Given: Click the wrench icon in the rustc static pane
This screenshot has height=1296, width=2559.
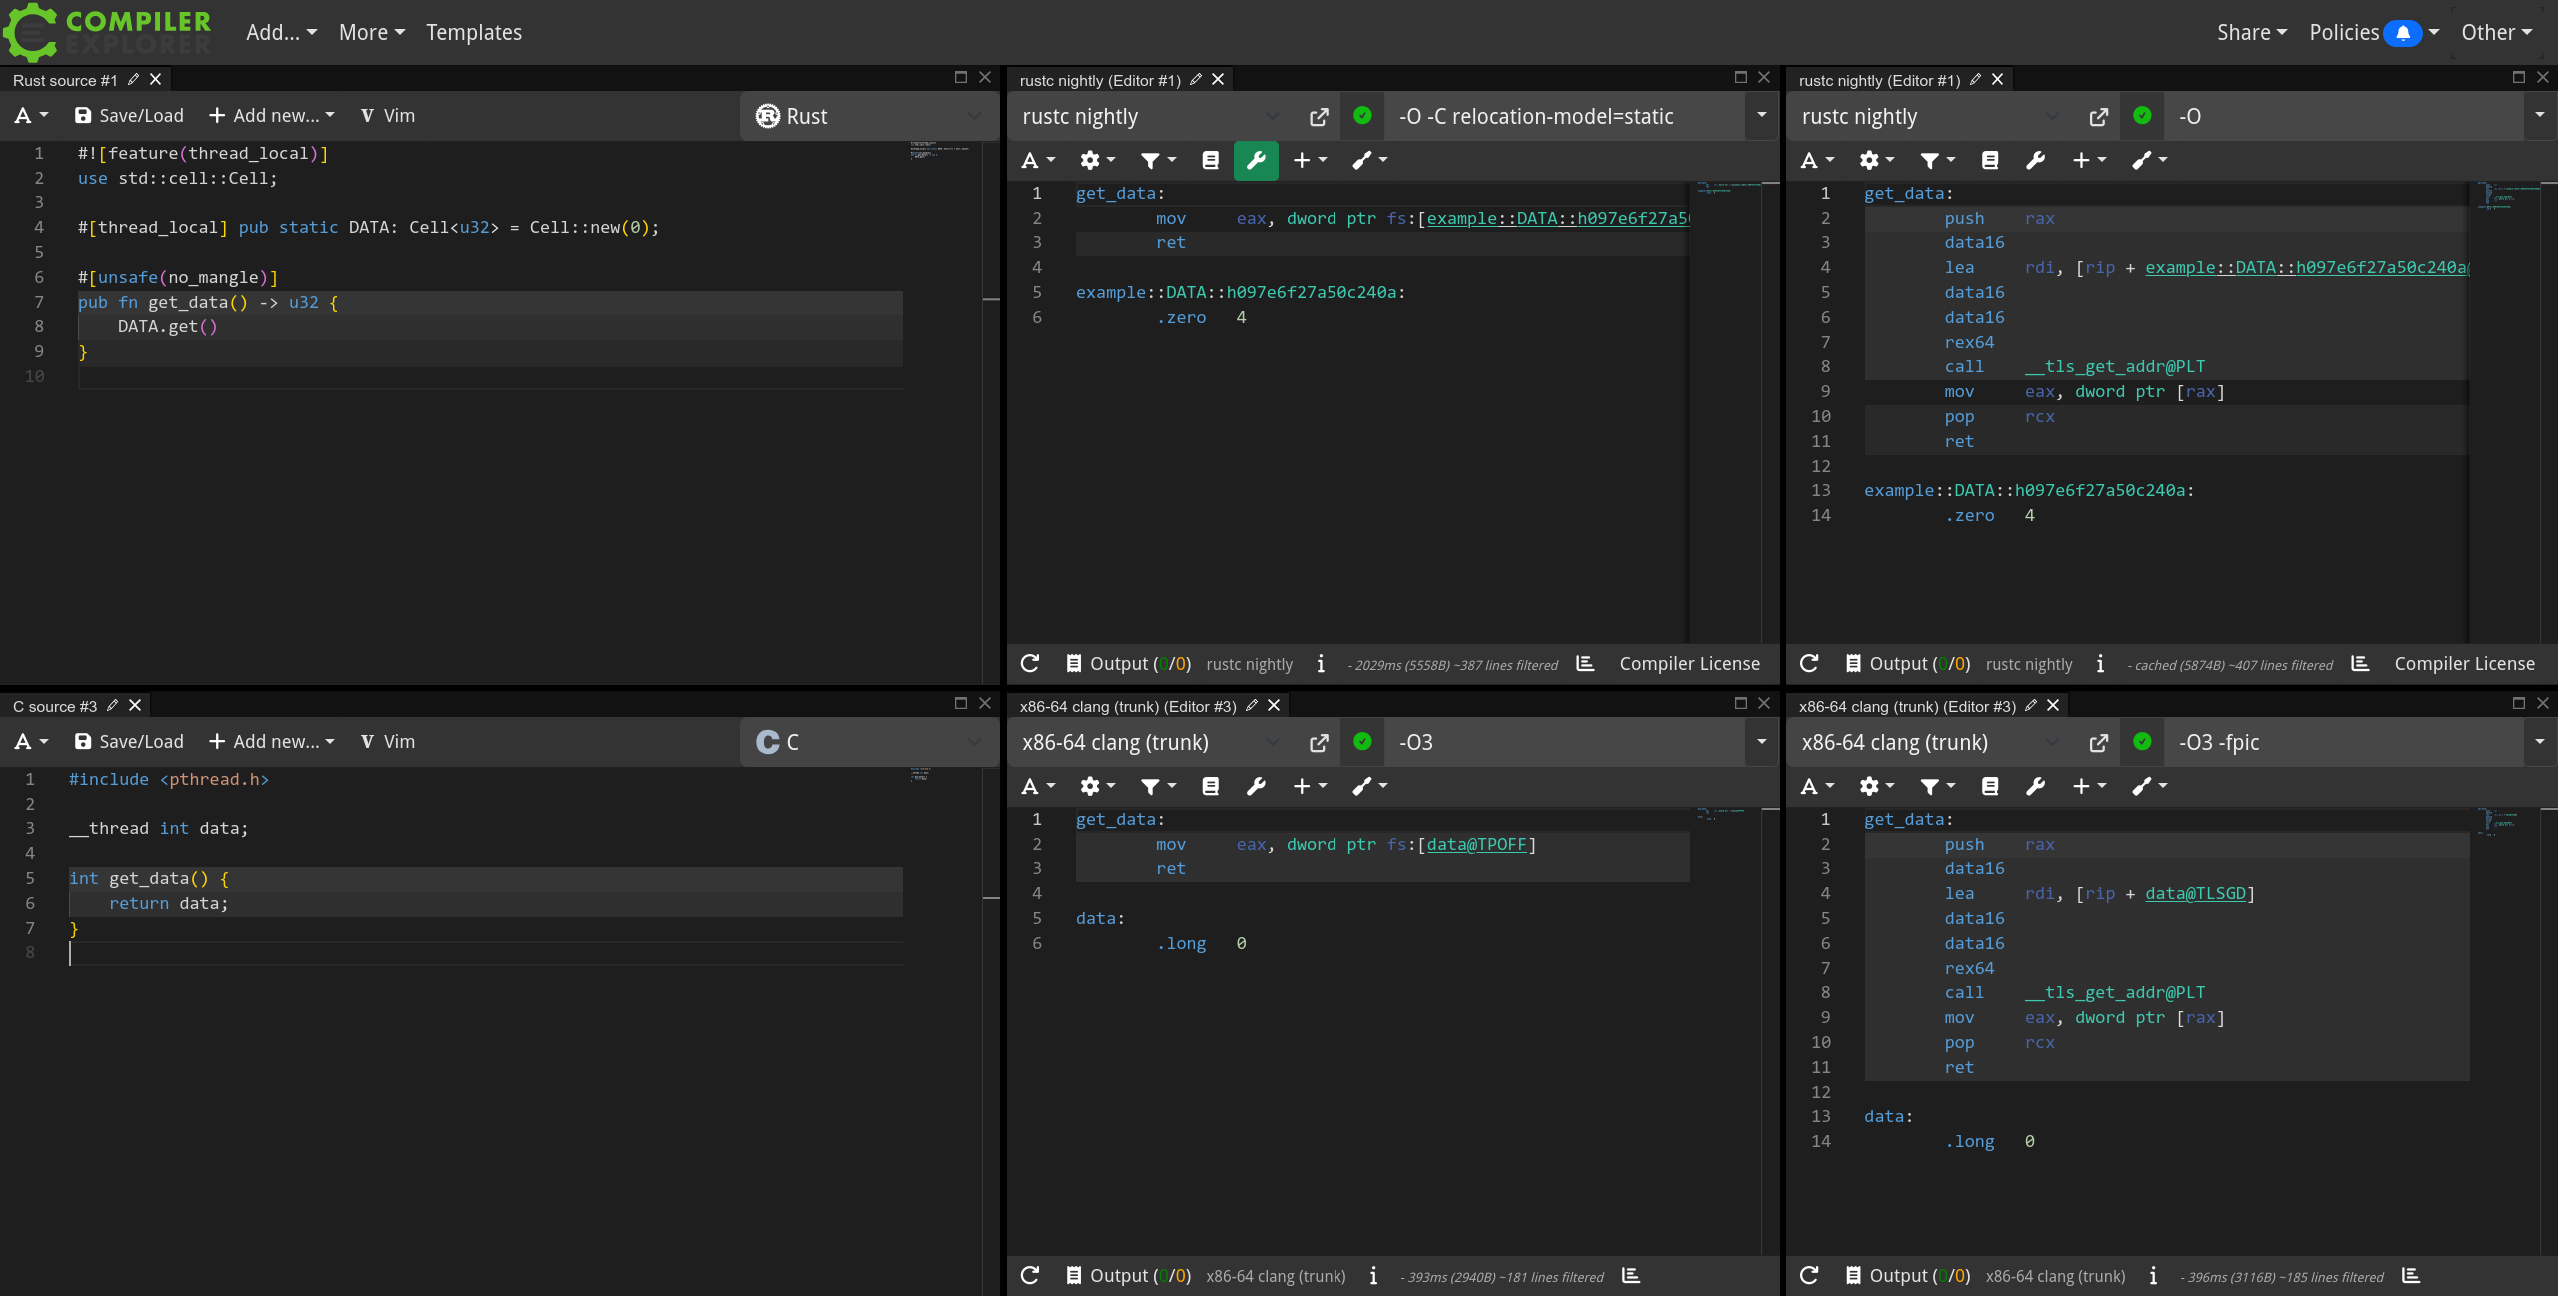Looking at the screenshot, I should pos(1256,160).
